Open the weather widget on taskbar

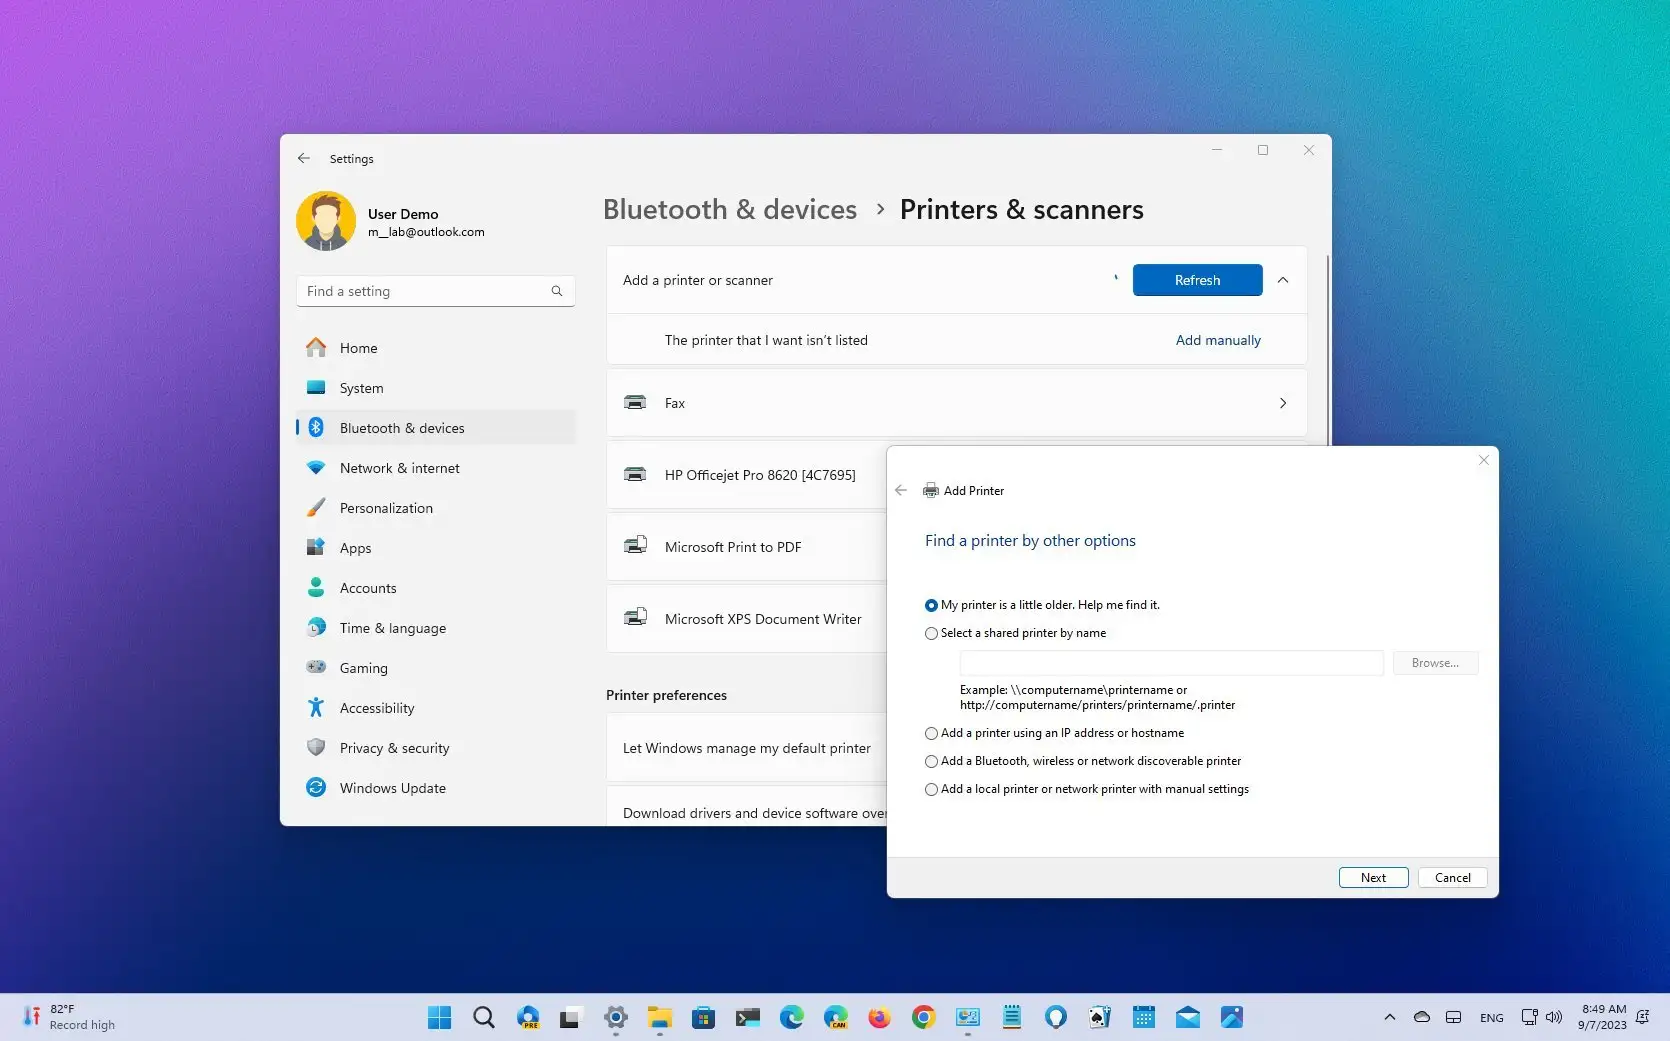(x=70, y=1017)
